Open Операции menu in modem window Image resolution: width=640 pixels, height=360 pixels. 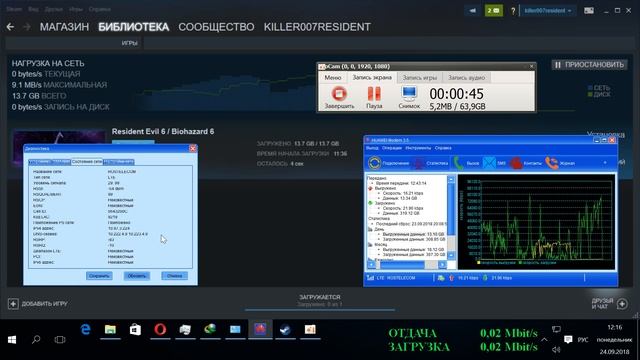391,148
